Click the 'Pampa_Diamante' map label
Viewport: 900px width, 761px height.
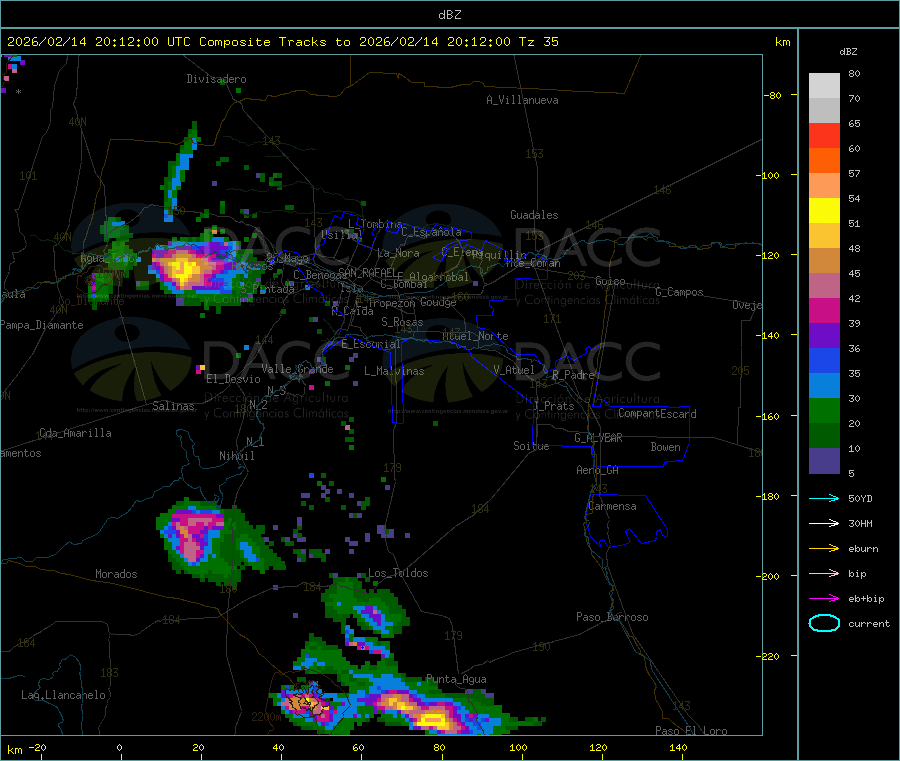point(41,325)
